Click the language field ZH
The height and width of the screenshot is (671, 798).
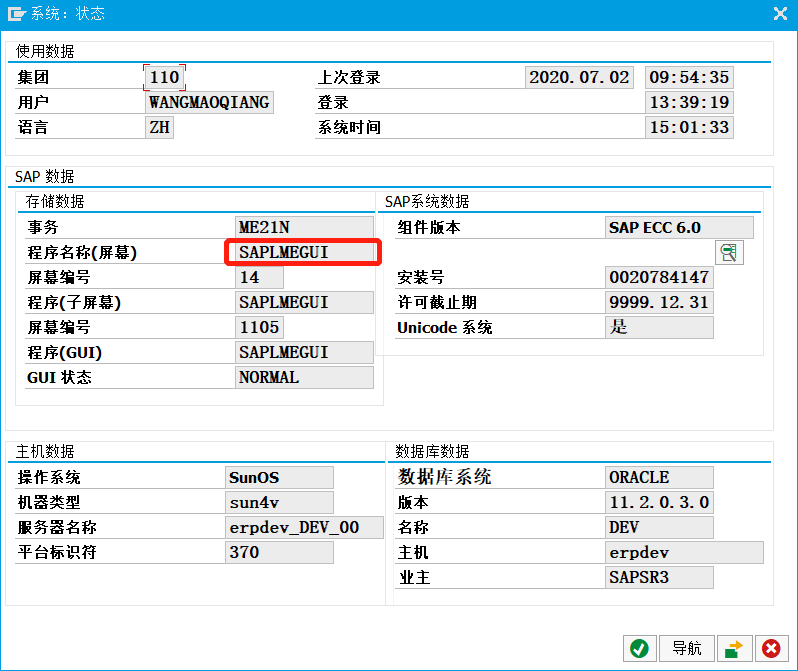(x=159, y=127)
